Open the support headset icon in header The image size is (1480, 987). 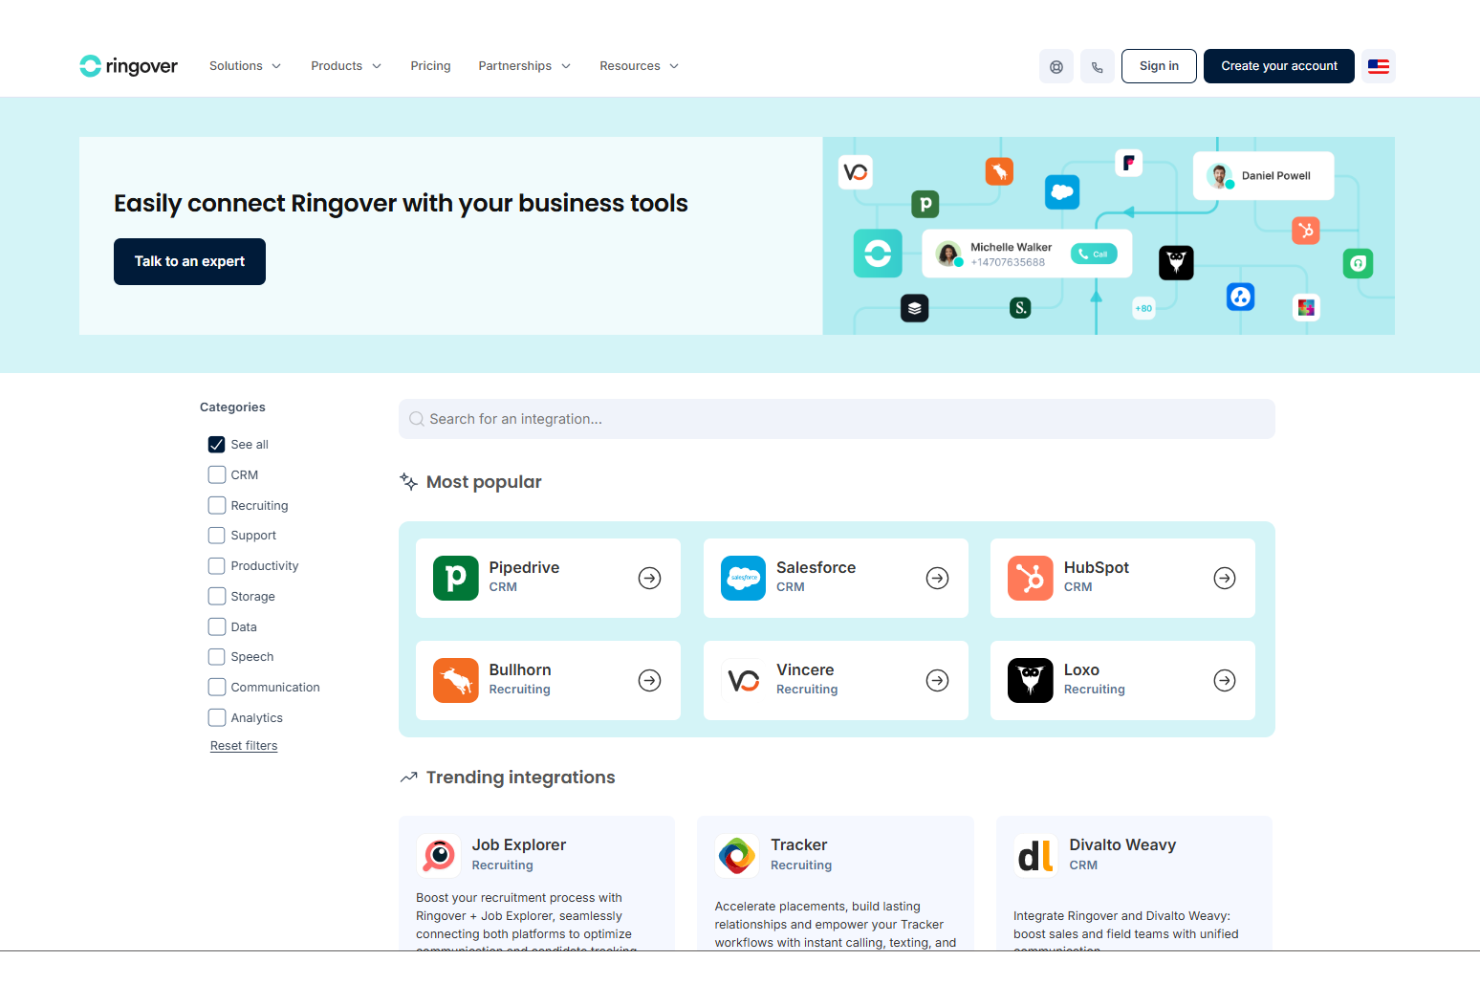click(1056, 67)
